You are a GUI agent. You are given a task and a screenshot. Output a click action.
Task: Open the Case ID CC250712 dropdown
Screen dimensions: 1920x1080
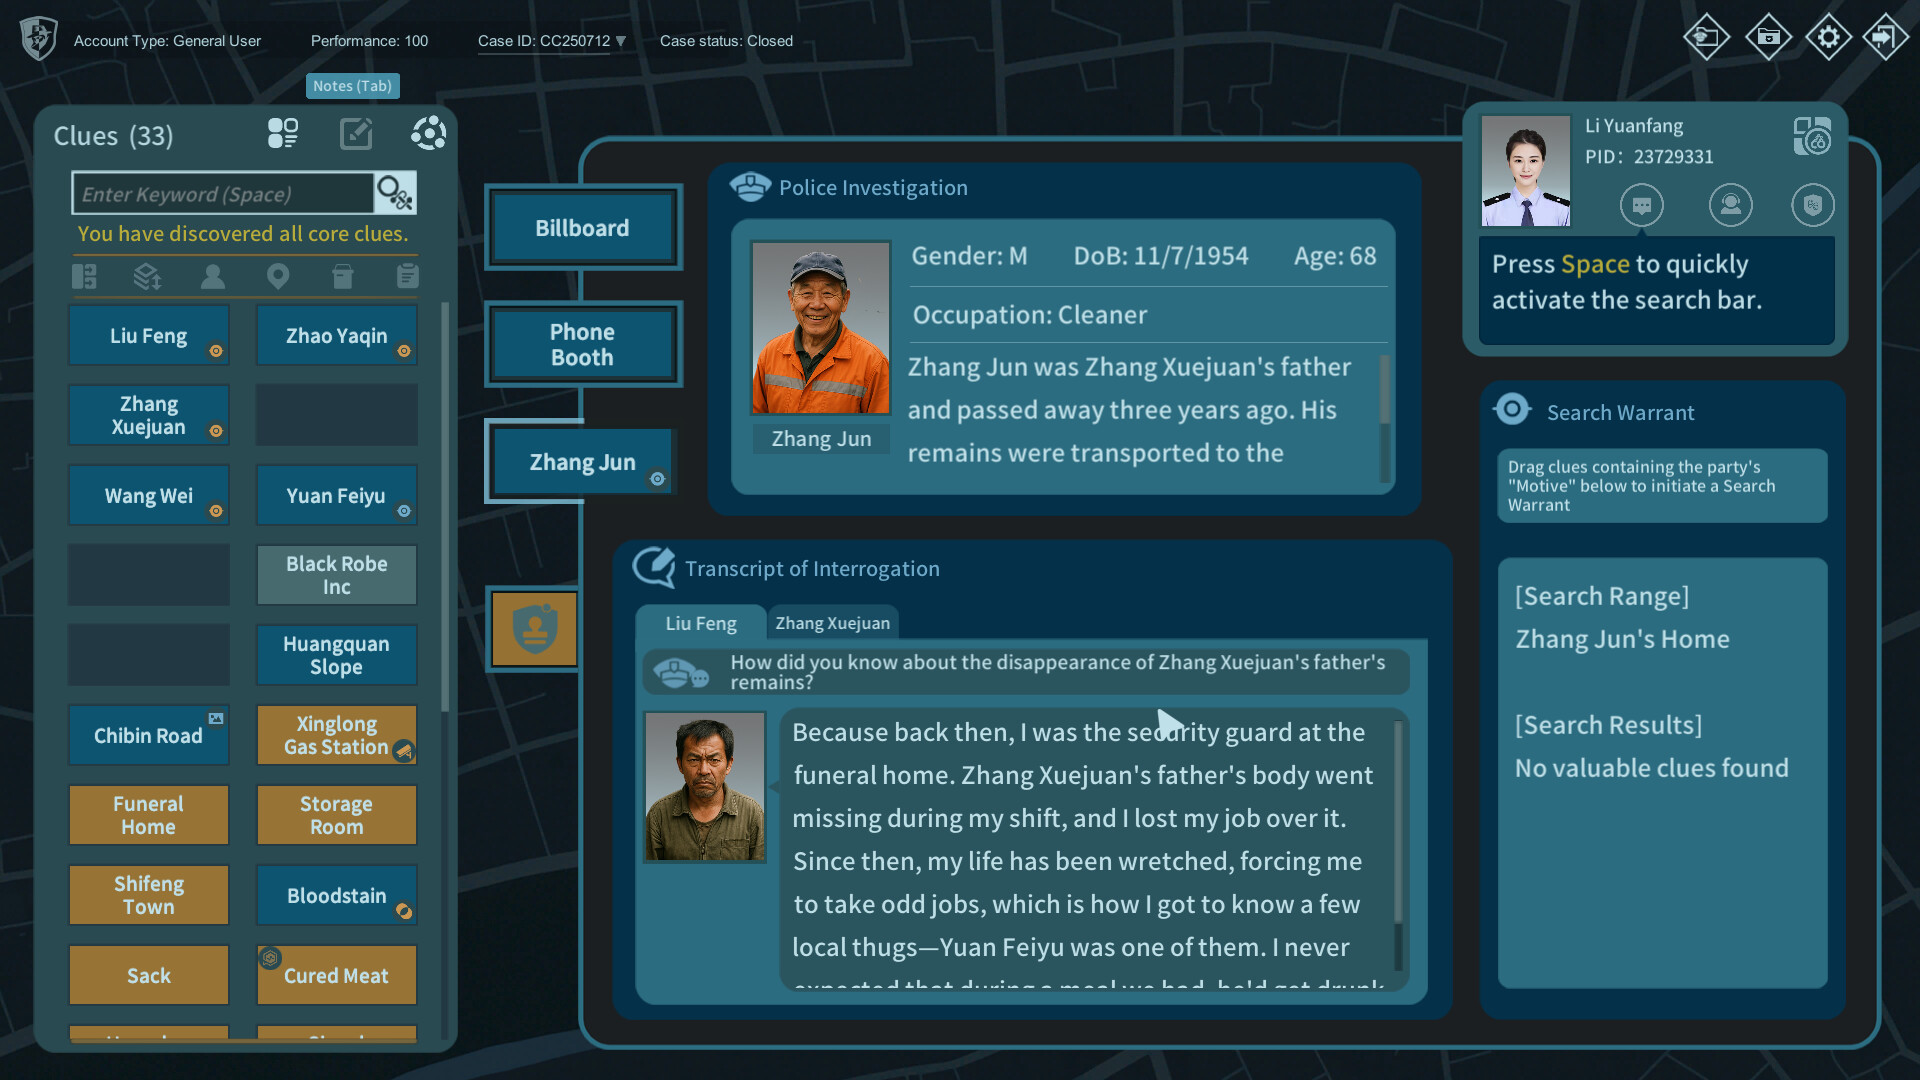coord(621,41)
